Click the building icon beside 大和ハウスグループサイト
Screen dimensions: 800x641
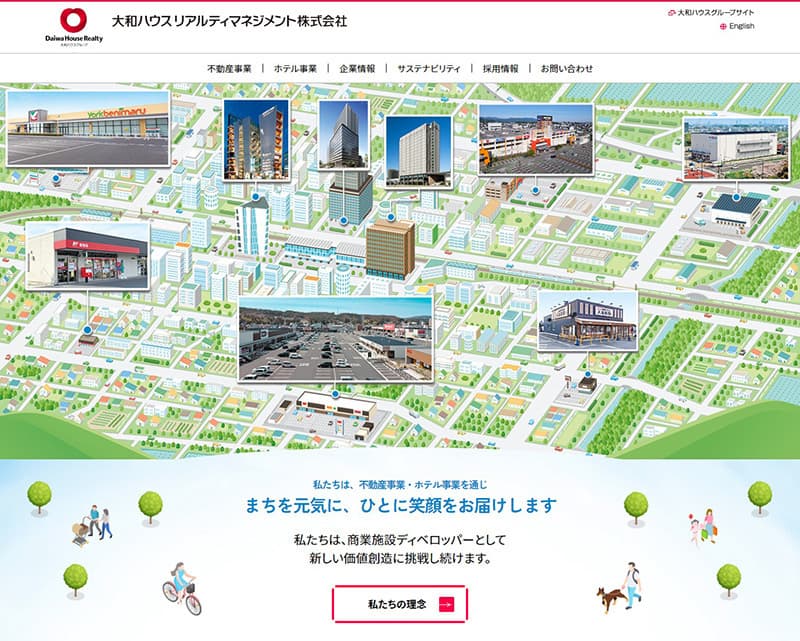pos(671,13)
